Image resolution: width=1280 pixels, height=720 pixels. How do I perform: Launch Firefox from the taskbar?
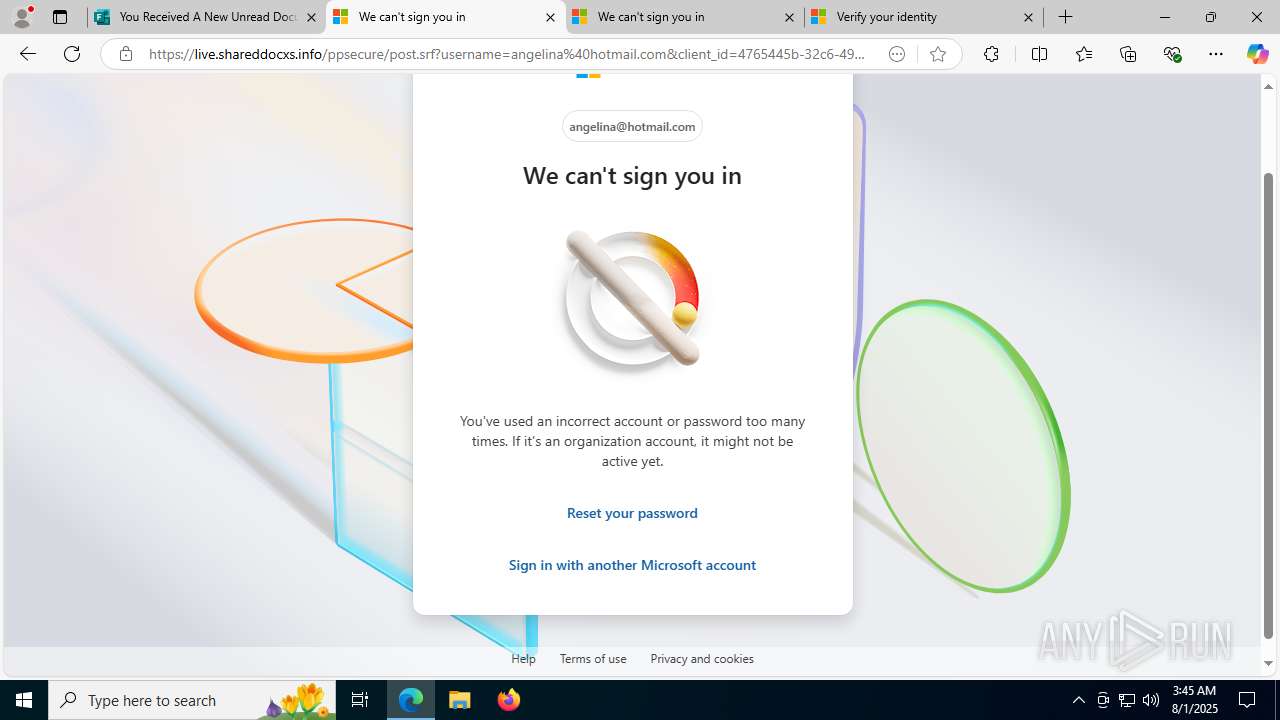click(508, 700)
